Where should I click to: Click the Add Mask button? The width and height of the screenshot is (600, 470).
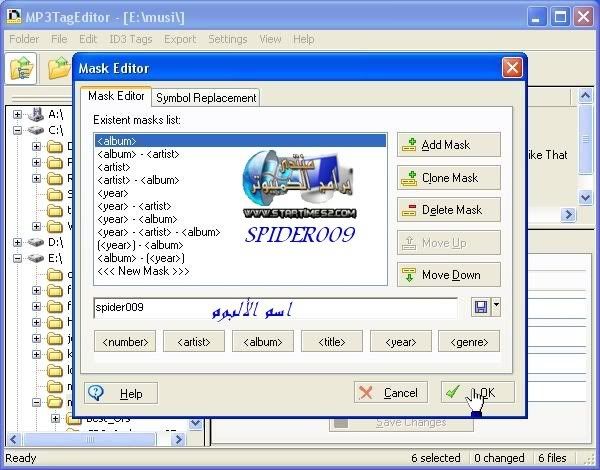tap(448, 145)
